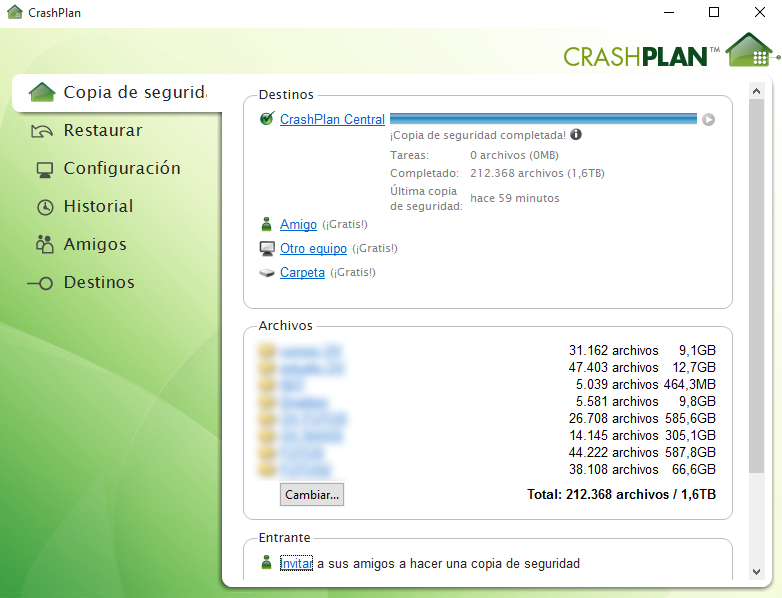The width and height of the screenshot is (782, 598).
Task: Switch to the Restaurar tab
Action: (x=103, y=131)
